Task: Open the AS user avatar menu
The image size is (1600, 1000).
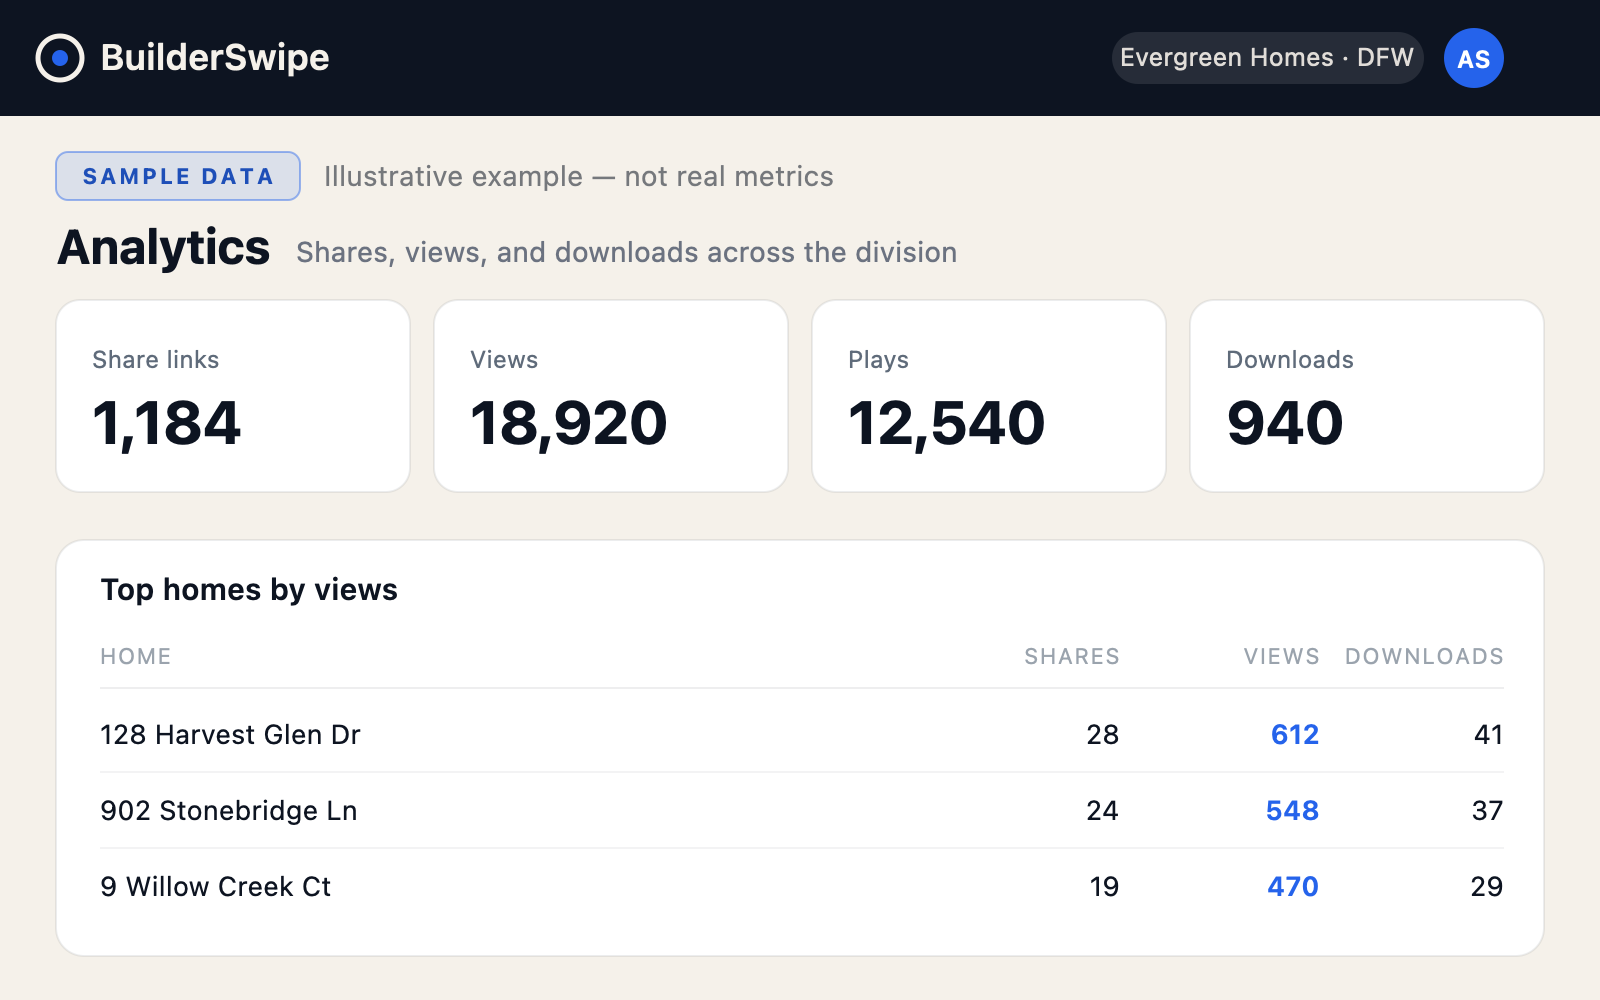Action: (x=1474, y=58)
